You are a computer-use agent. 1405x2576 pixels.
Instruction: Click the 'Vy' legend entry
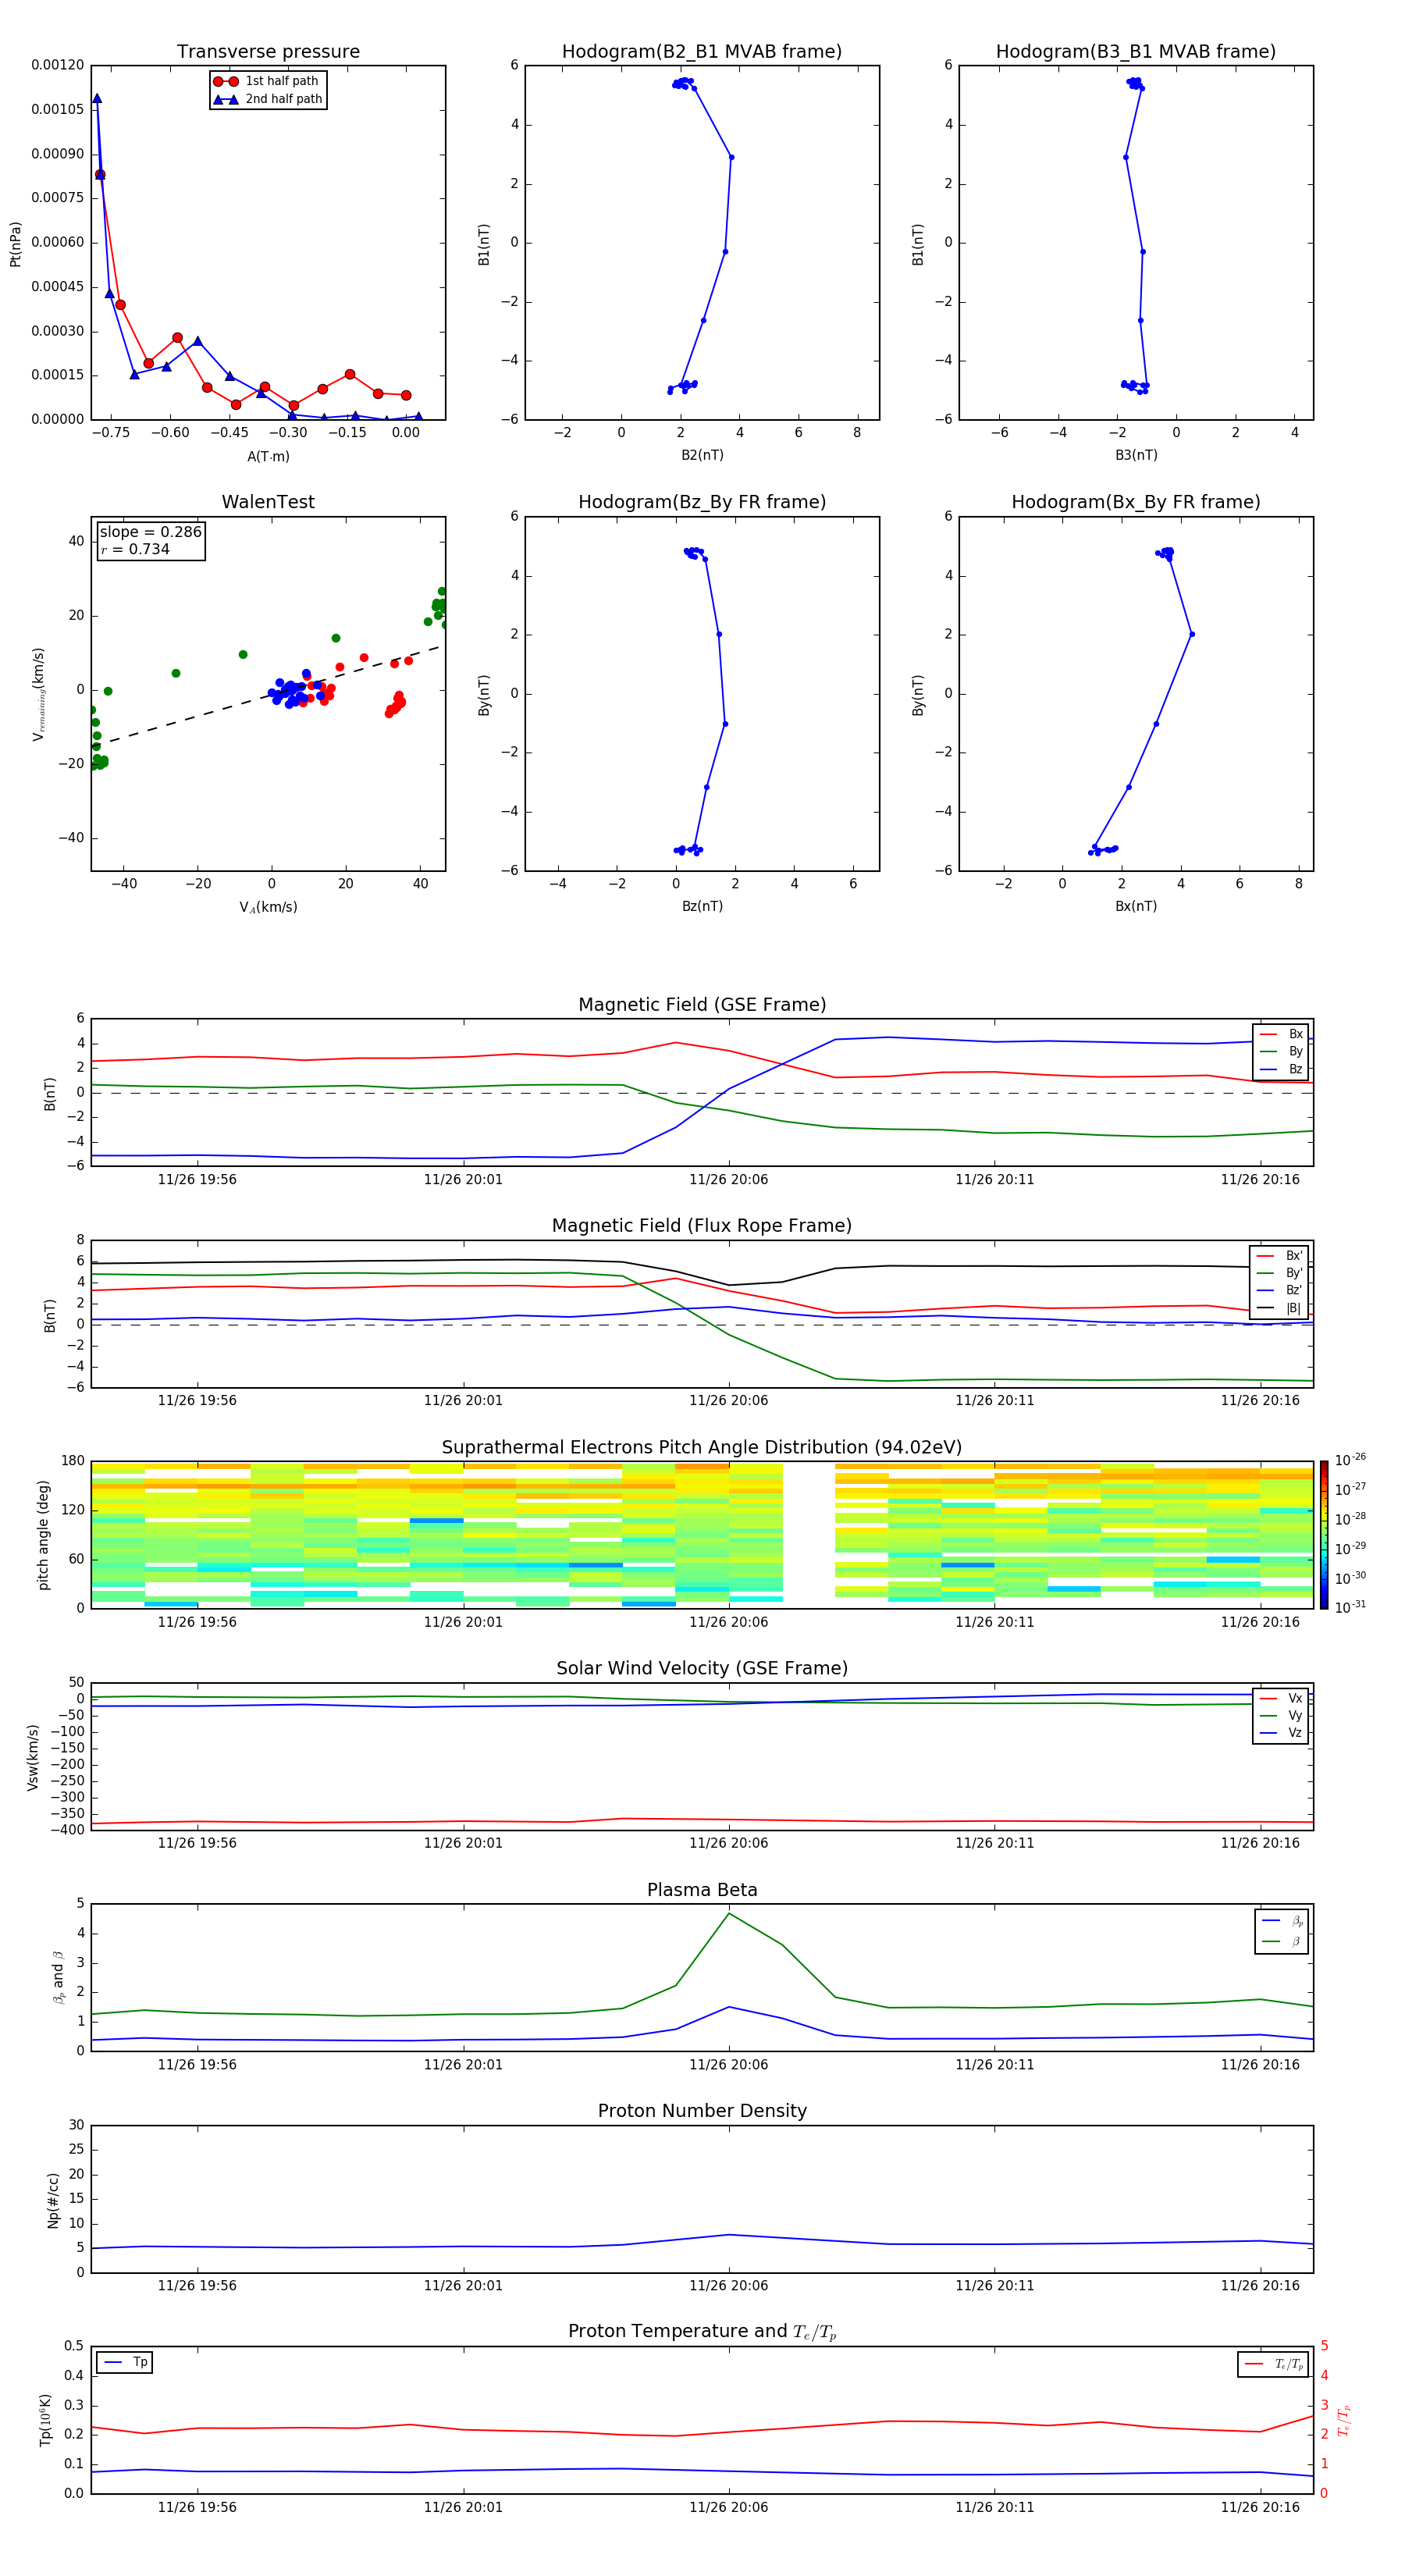pos(1281,1715)
